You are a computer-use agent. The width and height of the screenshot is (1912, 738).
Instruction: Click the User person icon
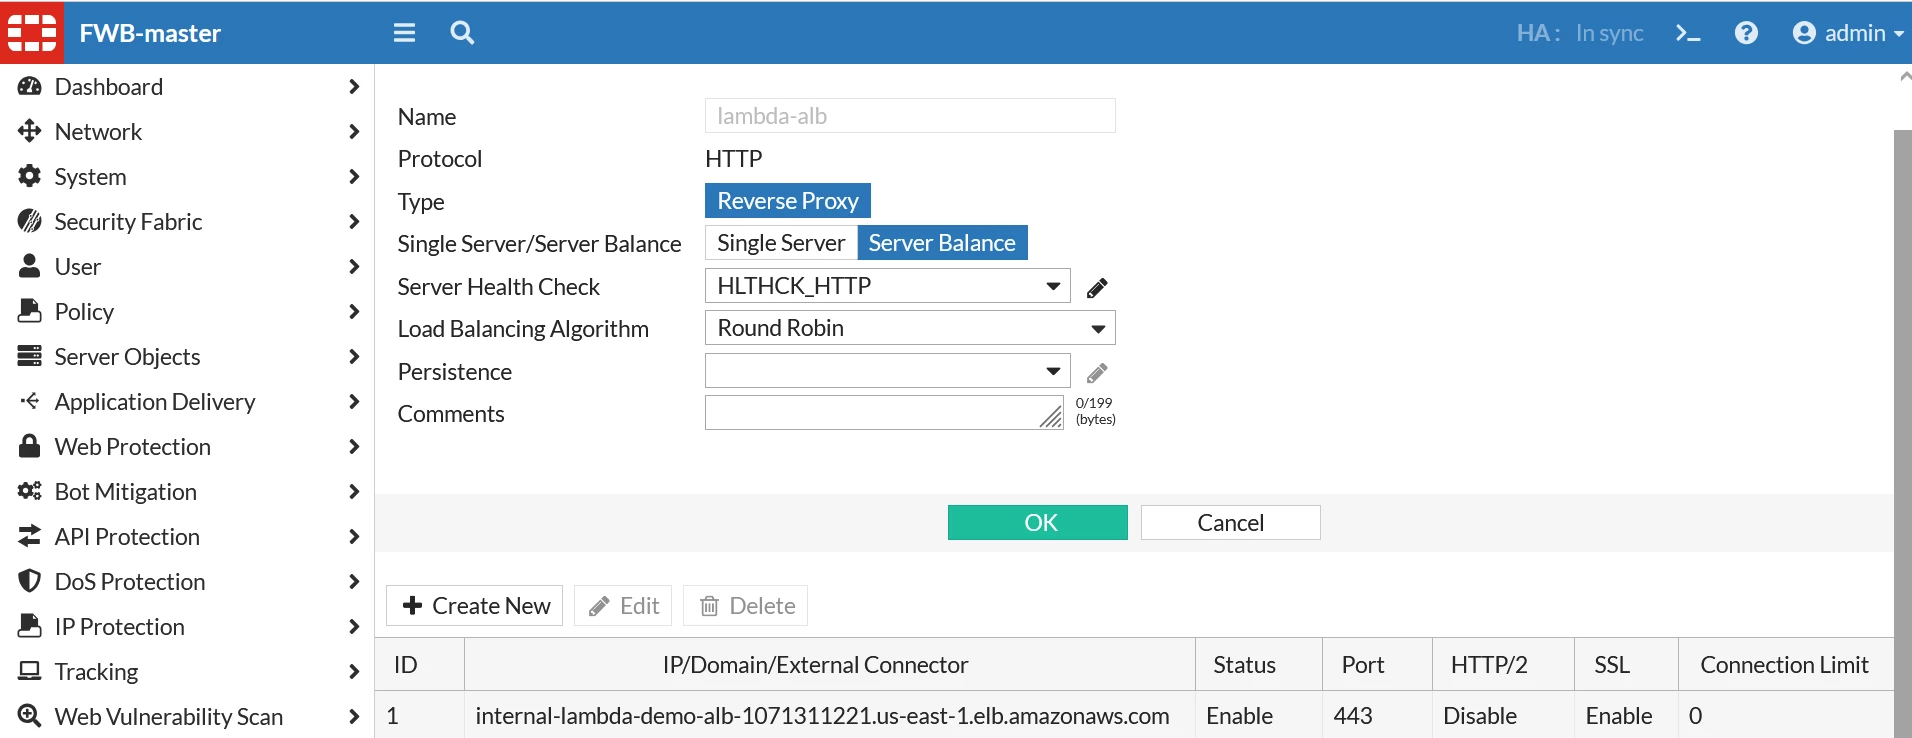pos(30,266)
